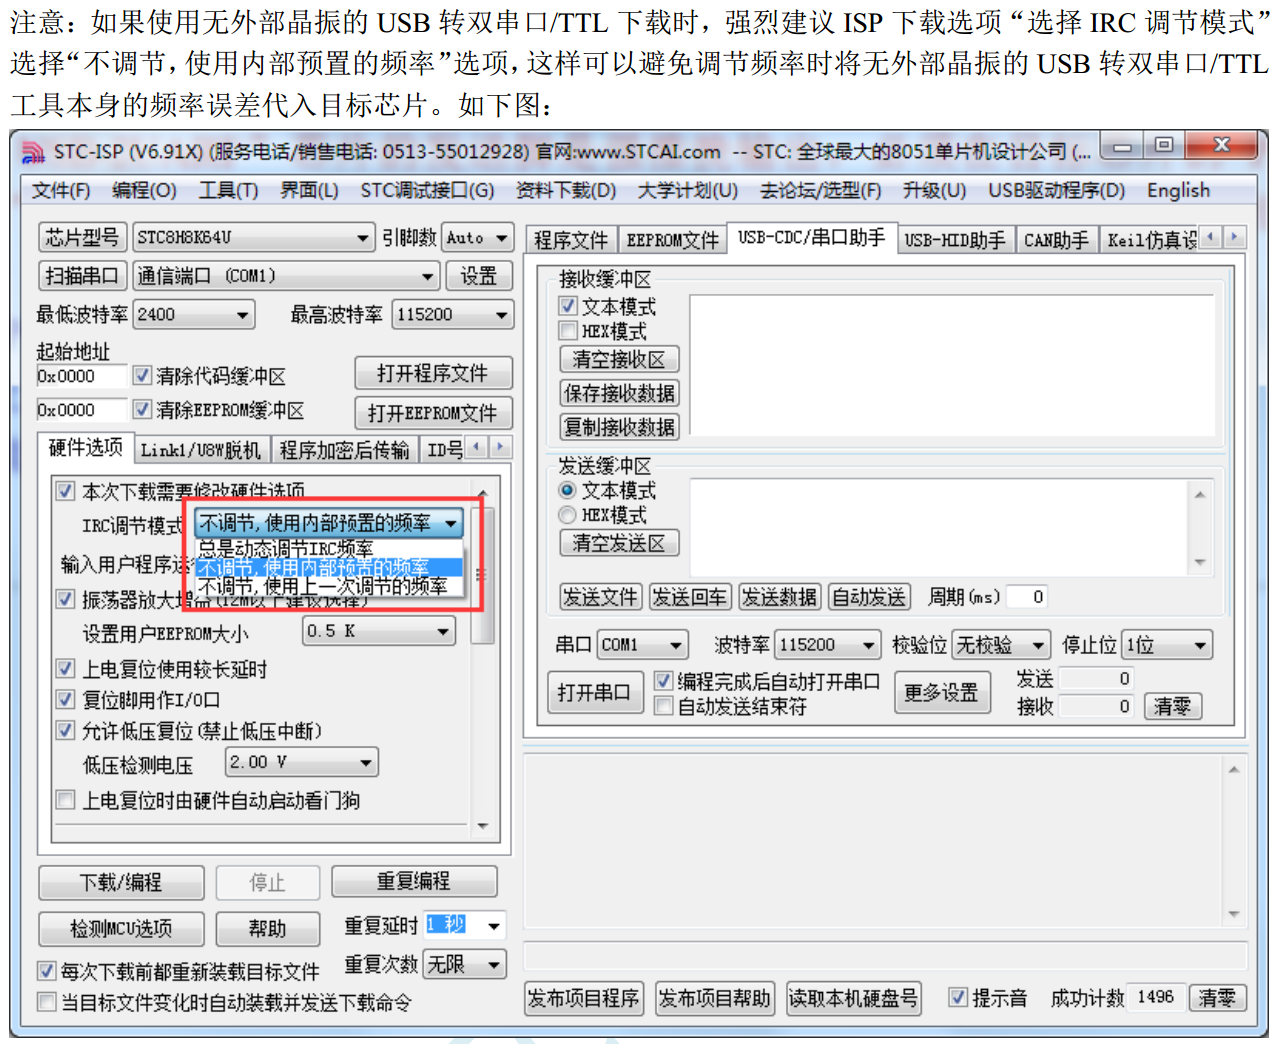1277x1044 pixels.
Task: Toggle 允许低压复位 checkbox
Action: click(65, 731)
